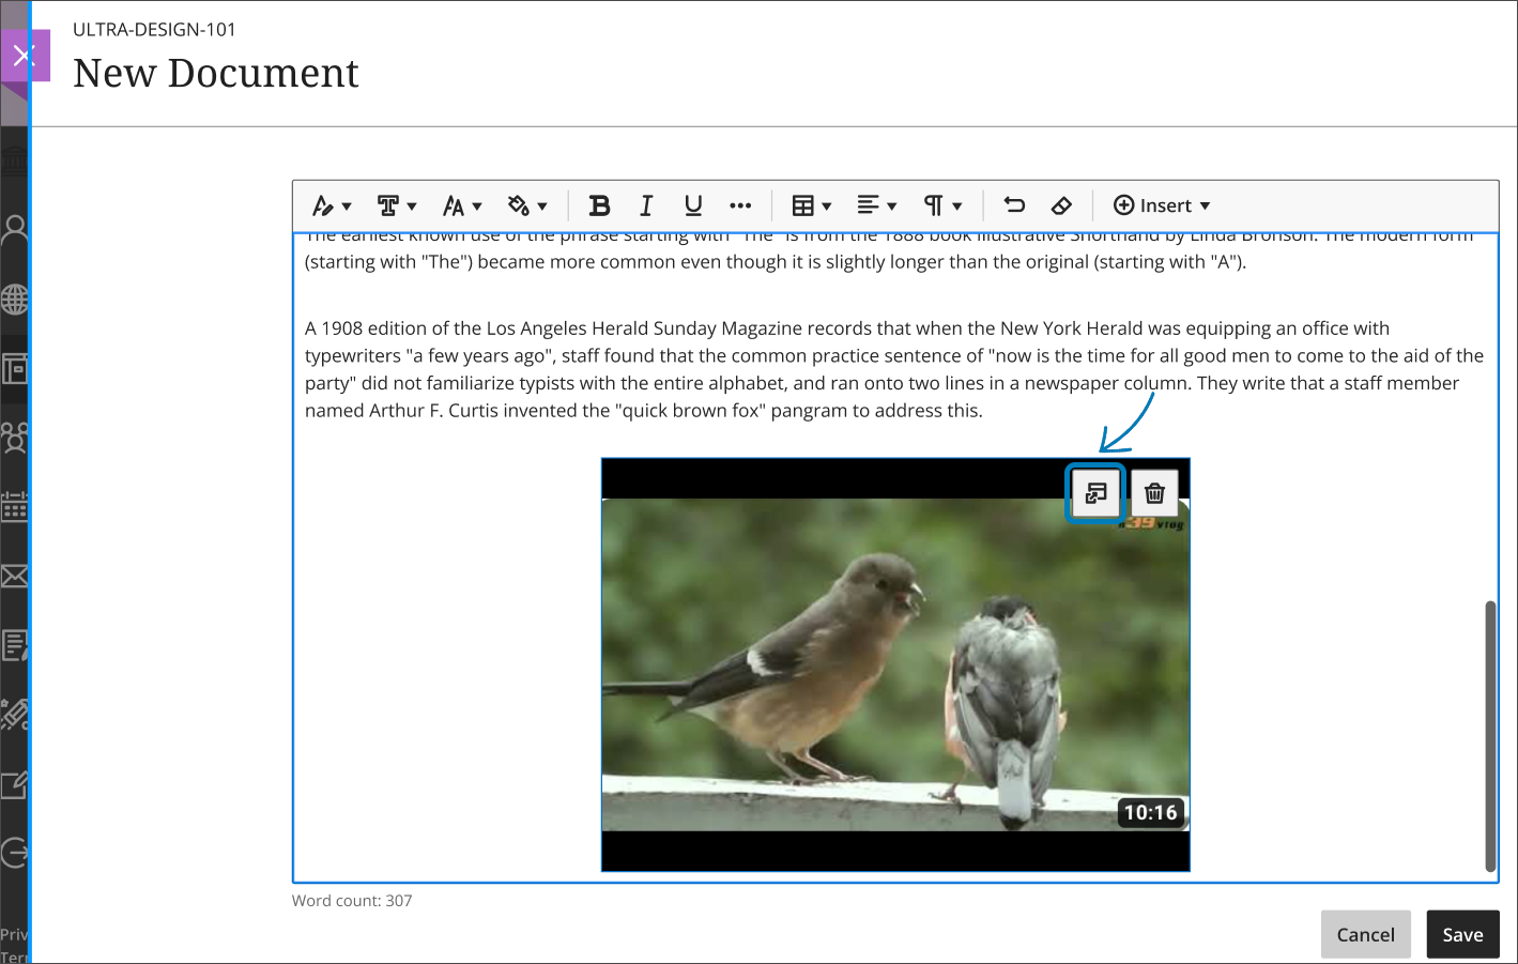Viewport: 1518px width, 964px height.
Task: Click the undo arrow icon
Action: (x=1014, y=206)
